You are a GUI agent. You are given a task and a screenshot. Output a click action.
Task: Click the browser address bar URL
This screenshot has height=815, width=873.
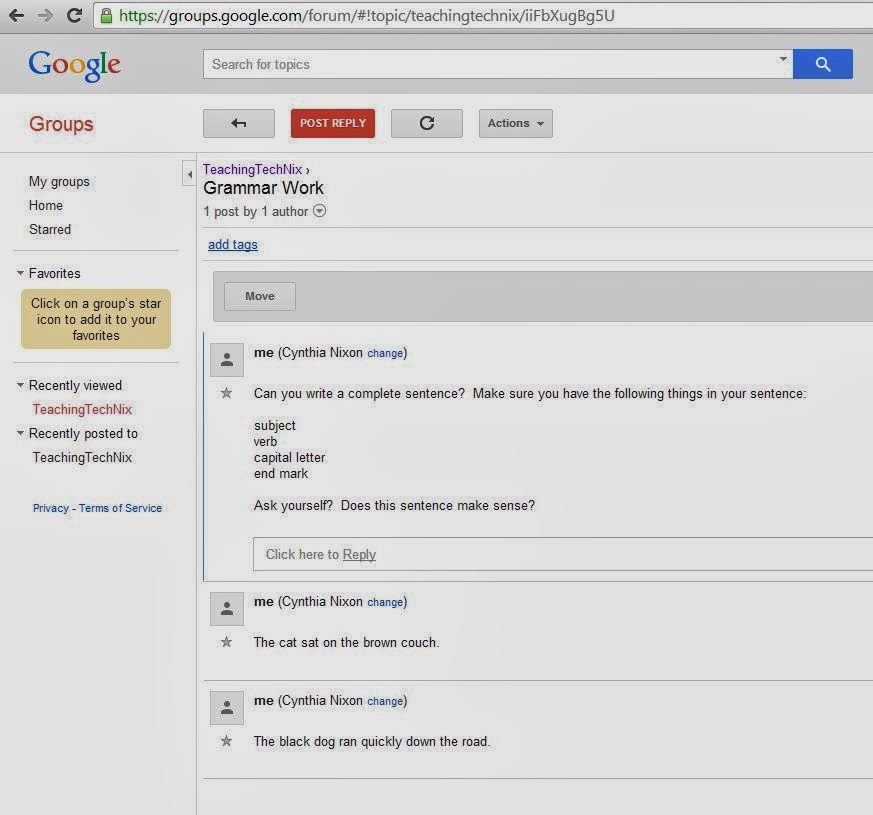[x=367, y=16]
